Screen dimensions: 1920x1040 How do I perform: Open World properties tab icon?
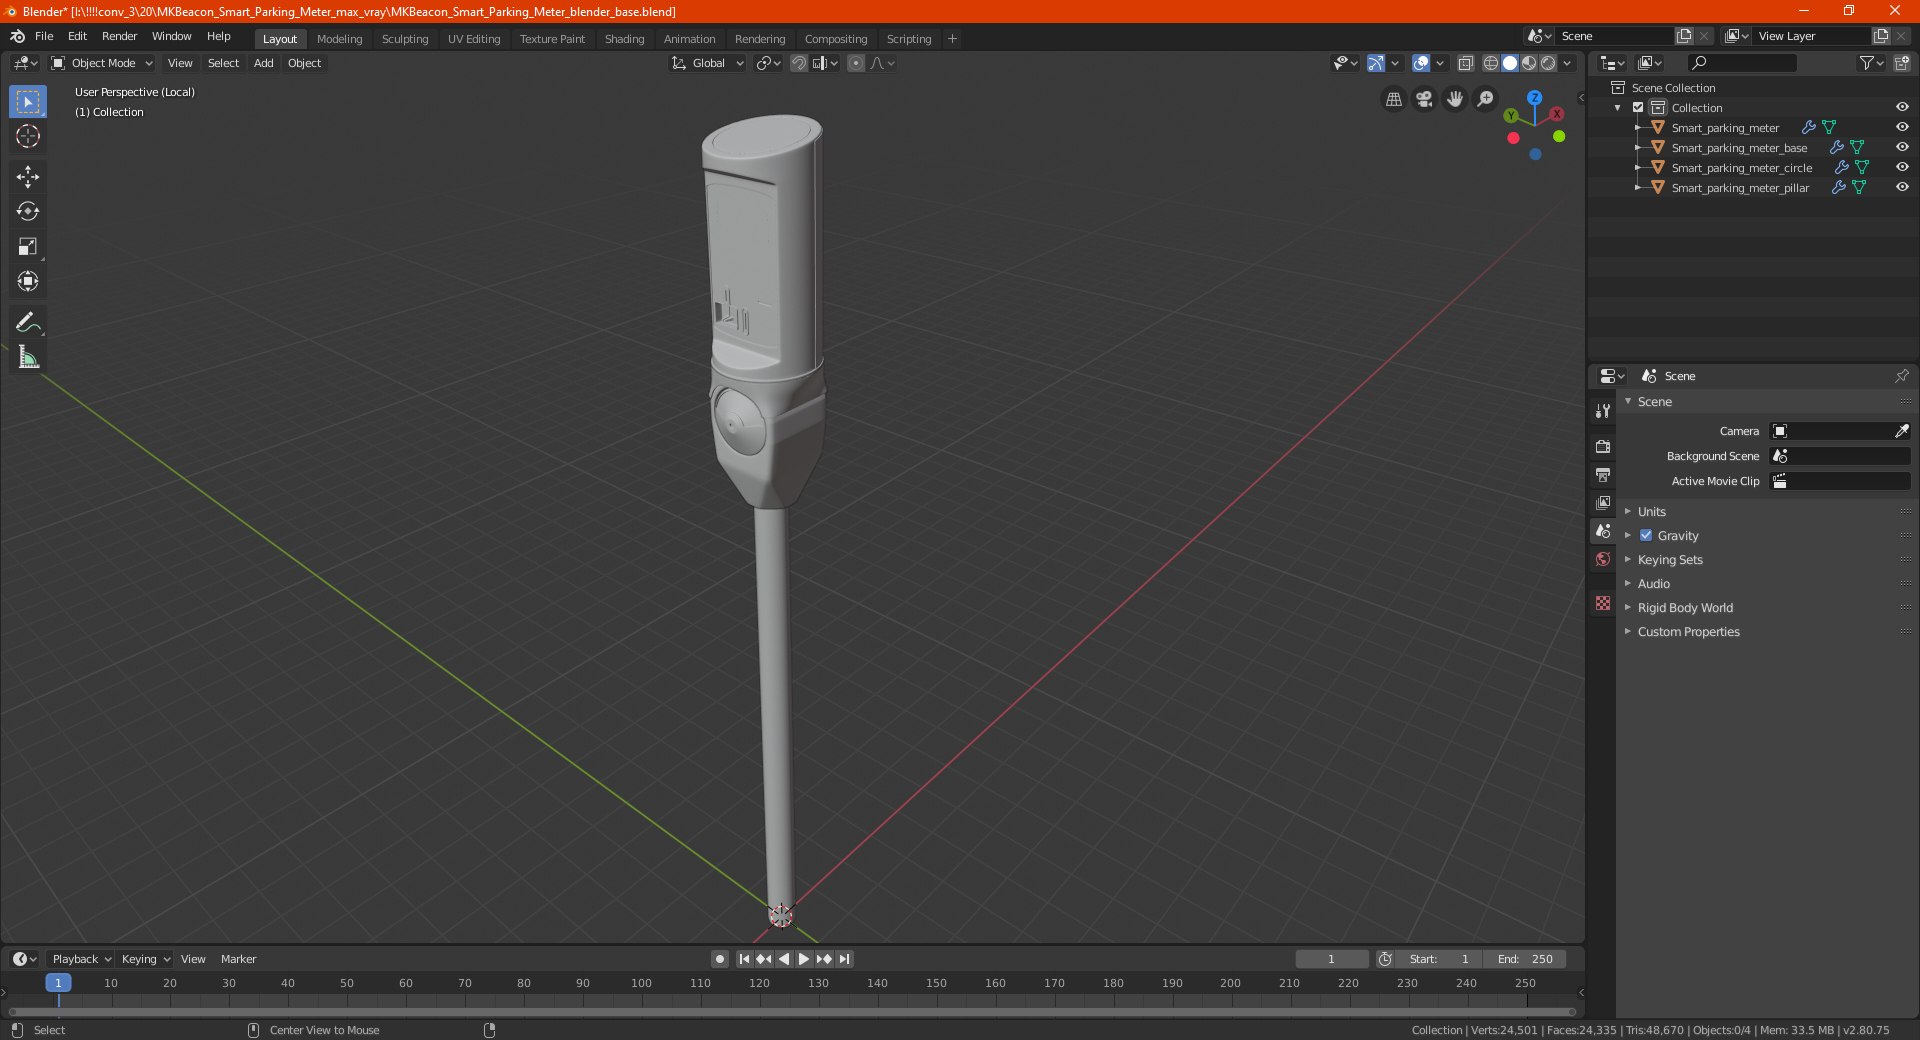pos(1603,559)
